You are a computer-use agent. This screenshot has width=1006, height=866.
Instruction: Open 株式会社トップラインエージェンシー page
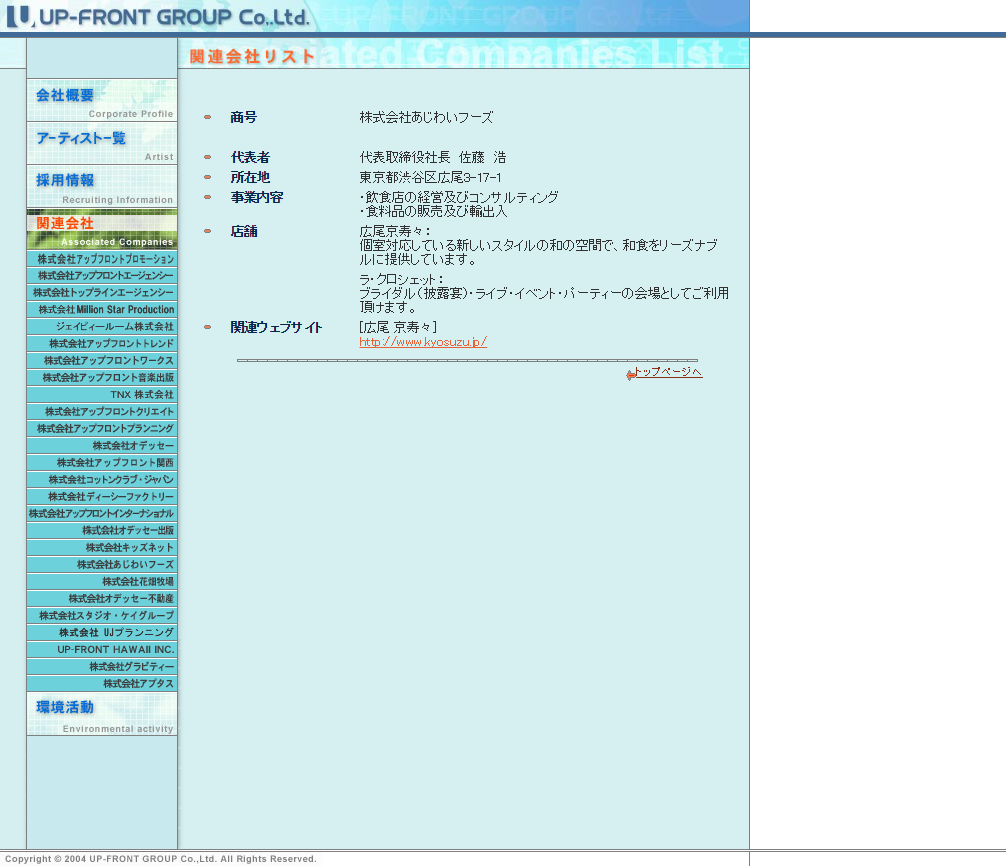[102, 293]
